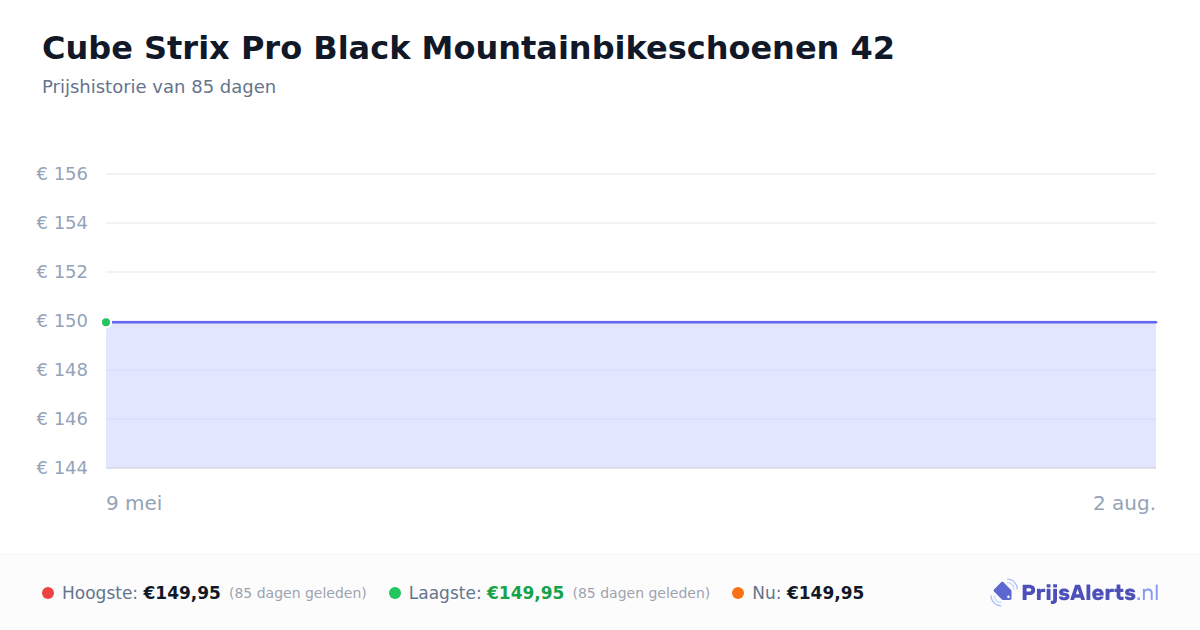Click the 2 aug. date label
The height and width of the screenshot is (630, 1200).
point(1124,503)
